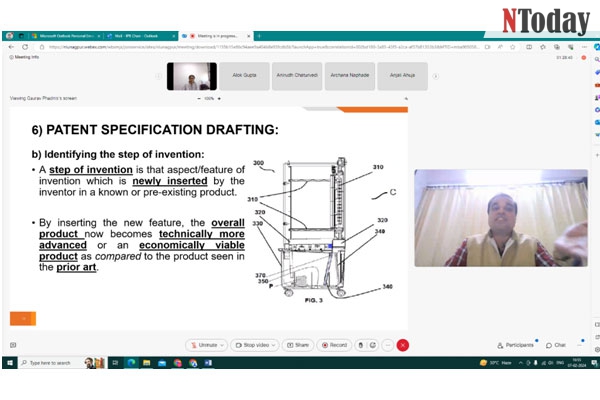Show hidden system tray icons
Viewport: 600px width, 400px height.
[521, 362]
